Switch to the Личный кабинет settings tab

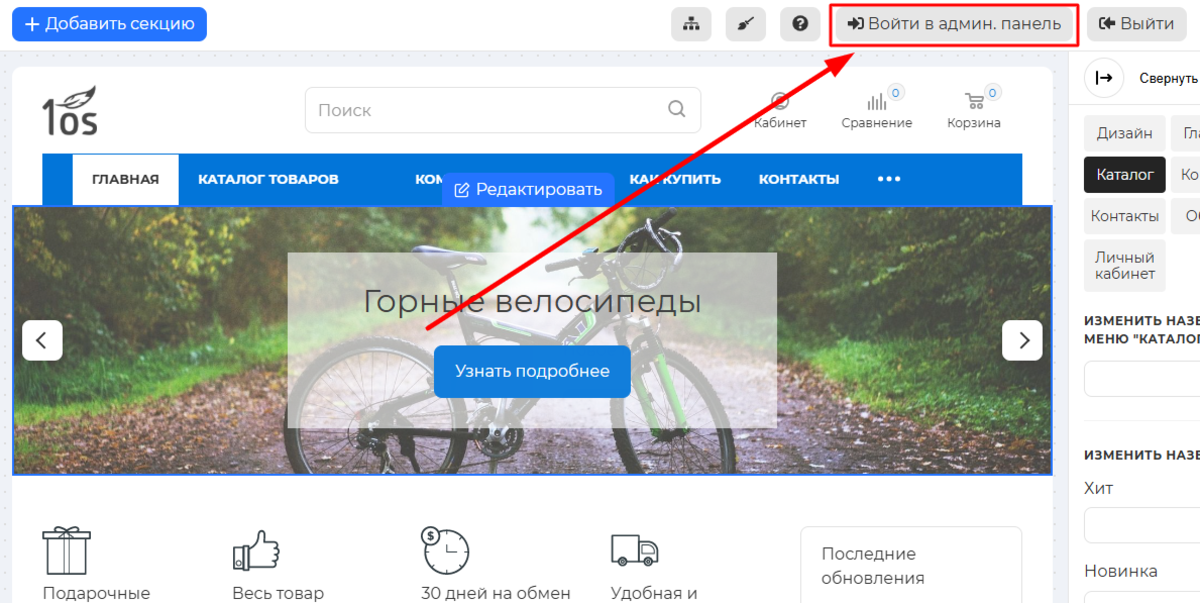coord(1124,265)
